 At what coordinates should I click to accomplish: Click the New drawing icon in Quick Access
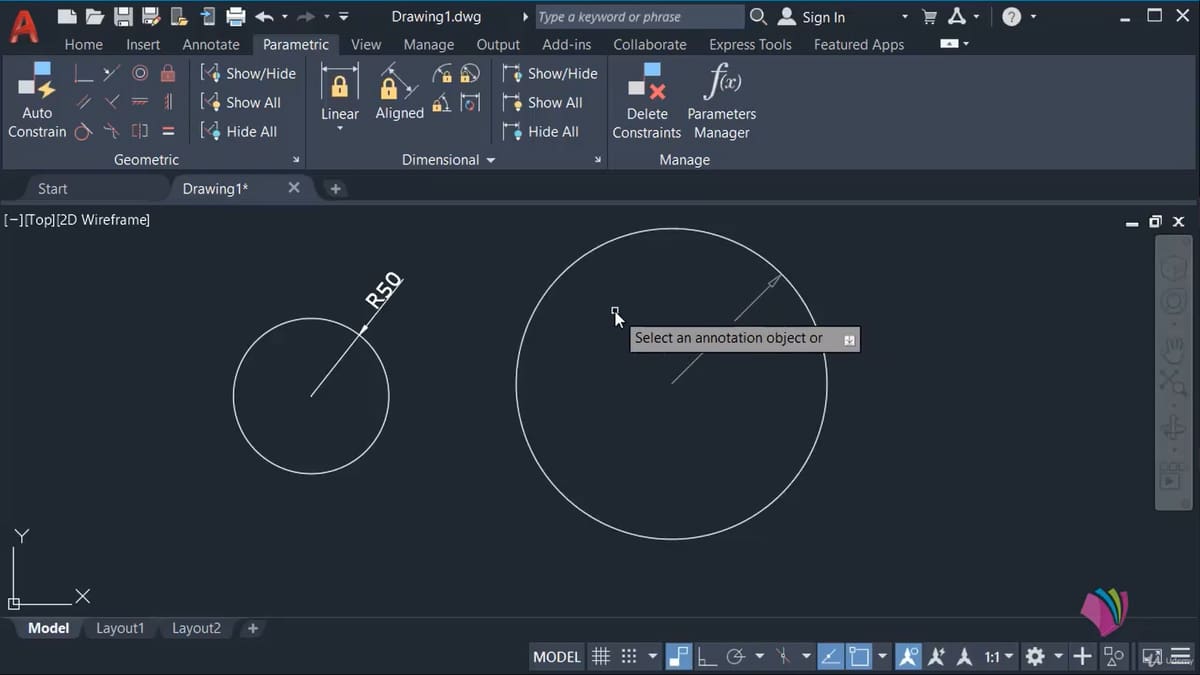(x=67, y=16)
